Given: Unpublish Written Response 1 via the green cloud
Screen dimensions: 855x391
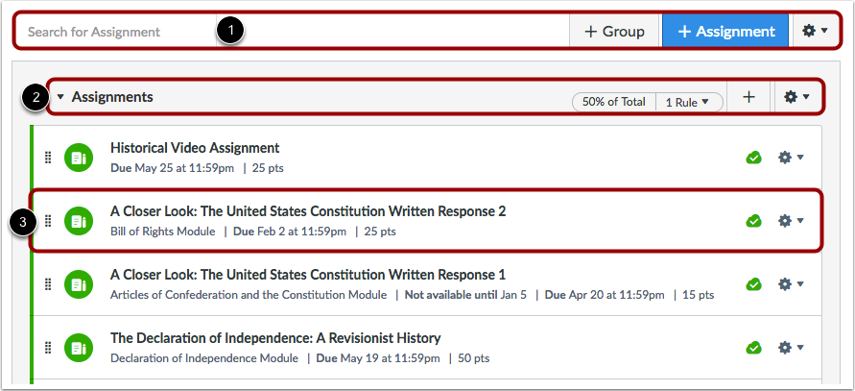Looking at the screenshot, I should pos(754,284).
